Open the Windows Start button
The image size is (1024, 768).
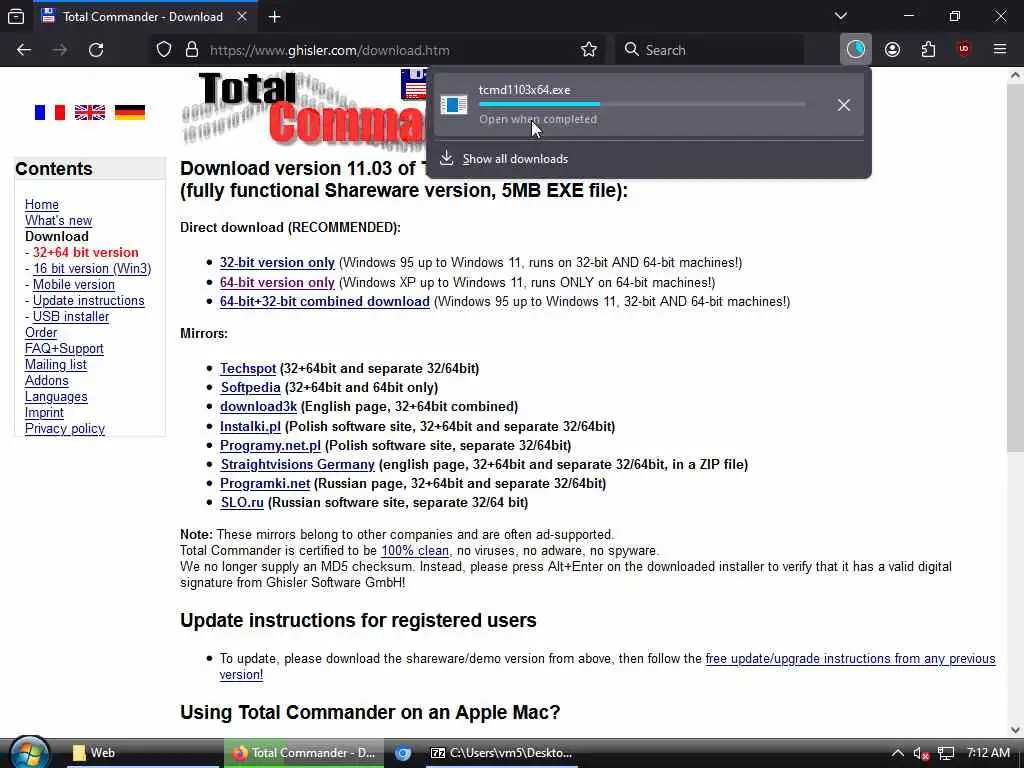tap(29, 753)
